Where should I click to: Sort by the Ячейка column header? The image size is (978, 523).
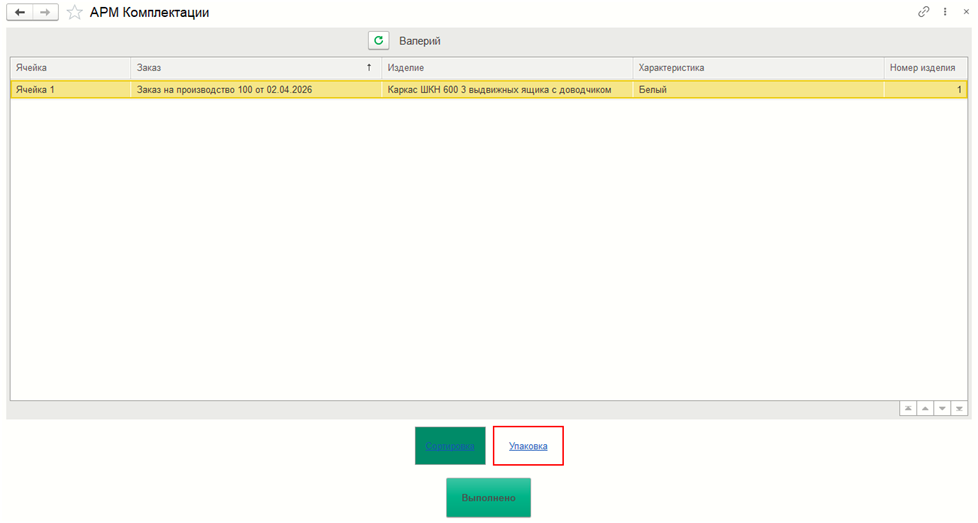[70, 67]
